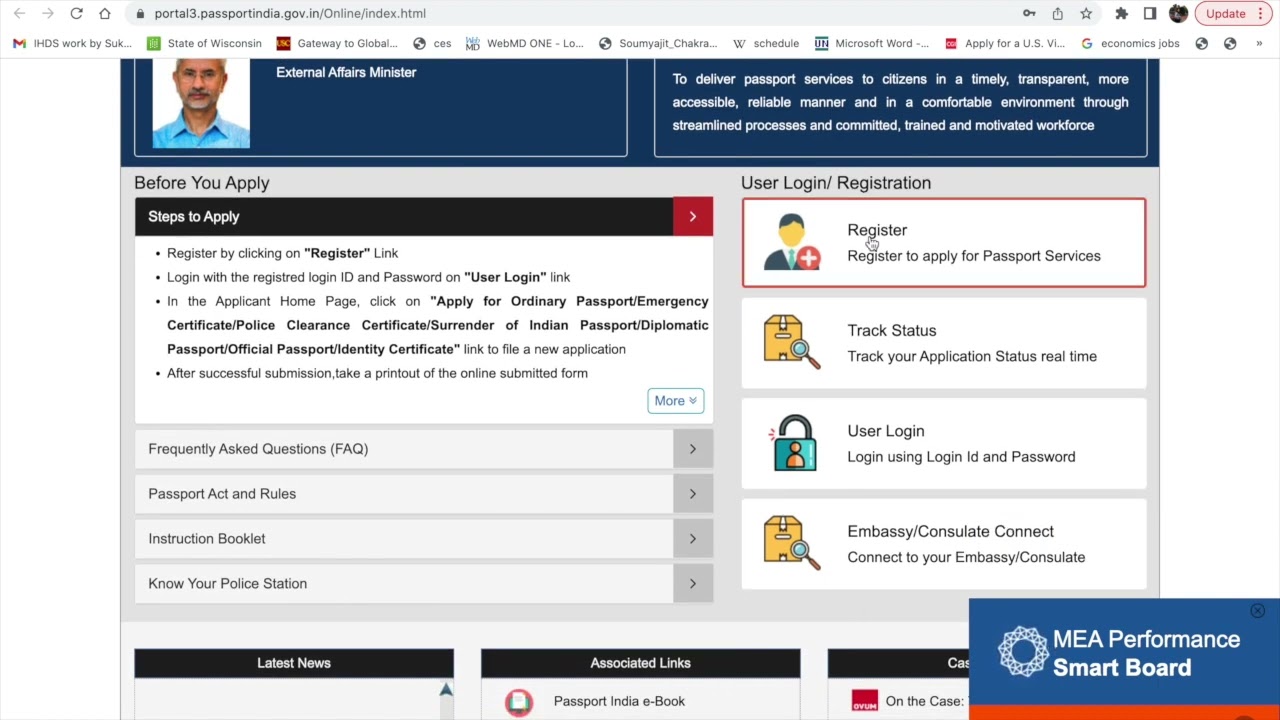The image size is (1280, 720).
Task: Click the saved passwords key icon
Action: [1029, 13]
